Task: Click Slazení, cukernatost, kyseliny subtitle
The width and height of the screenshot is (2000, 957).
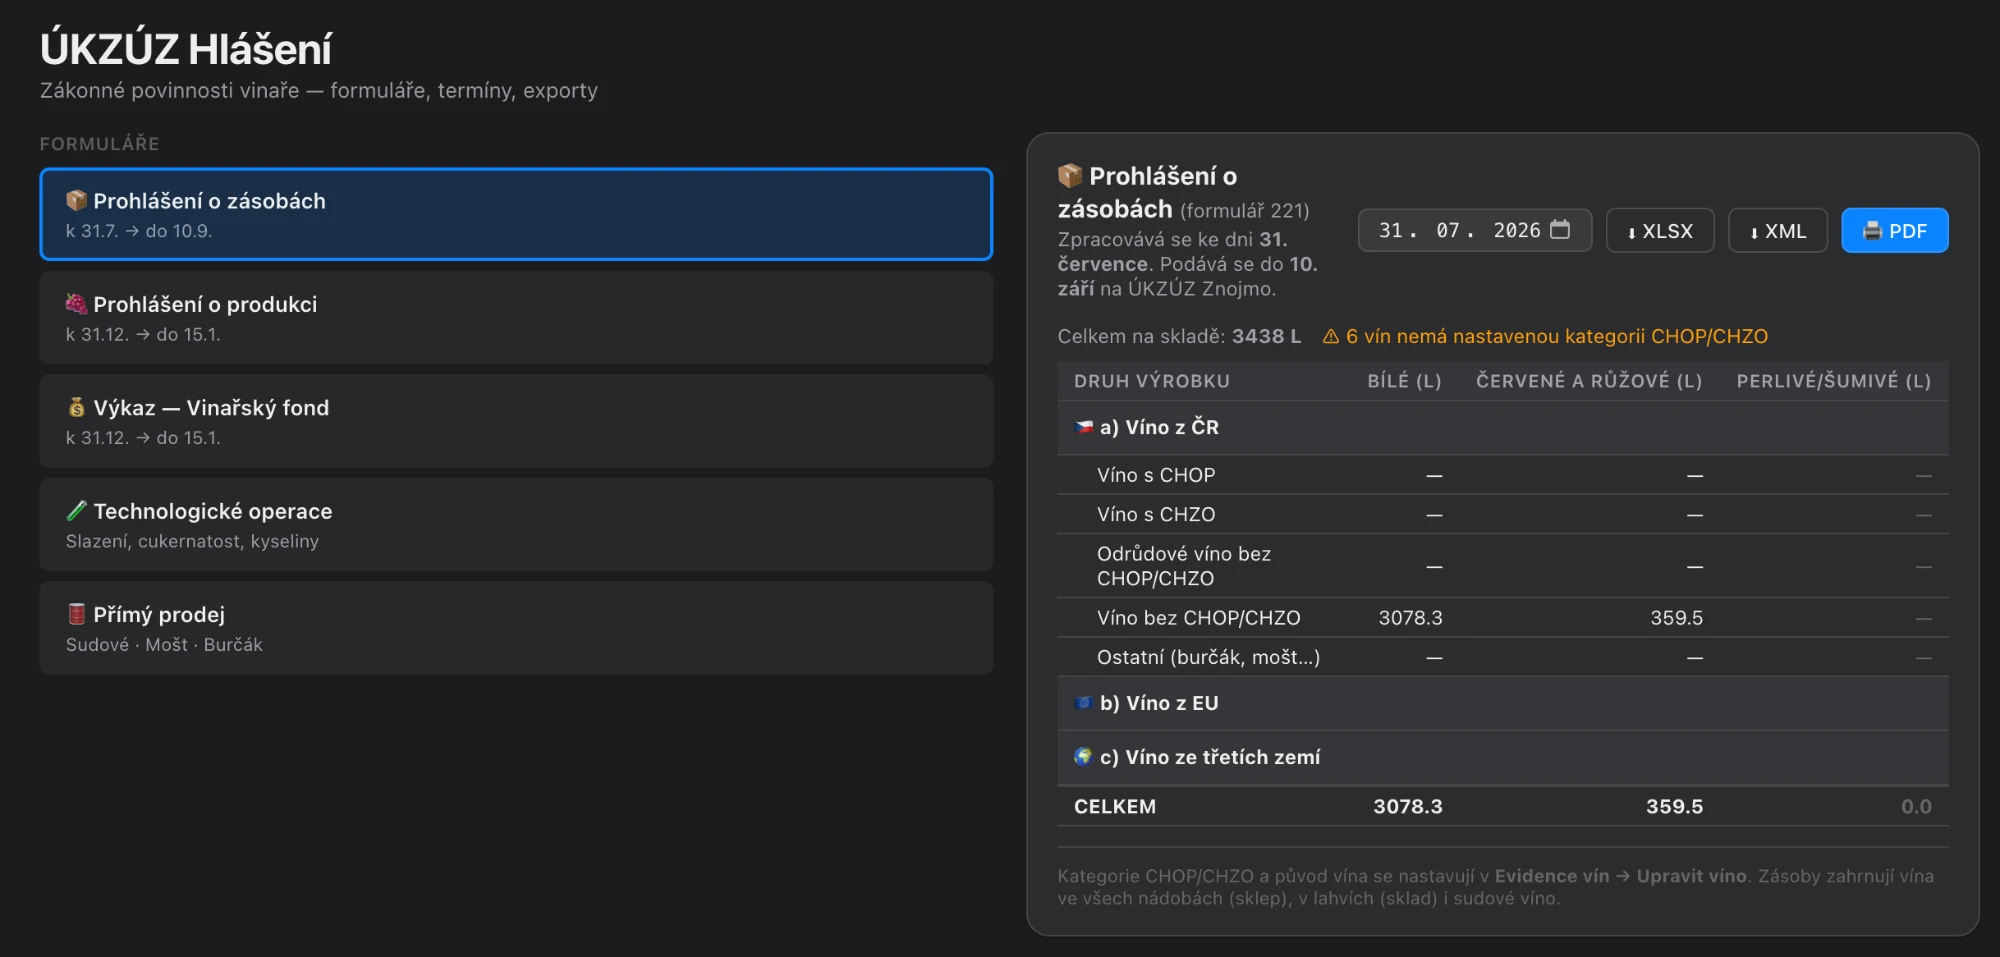Action: pos(192,541)
